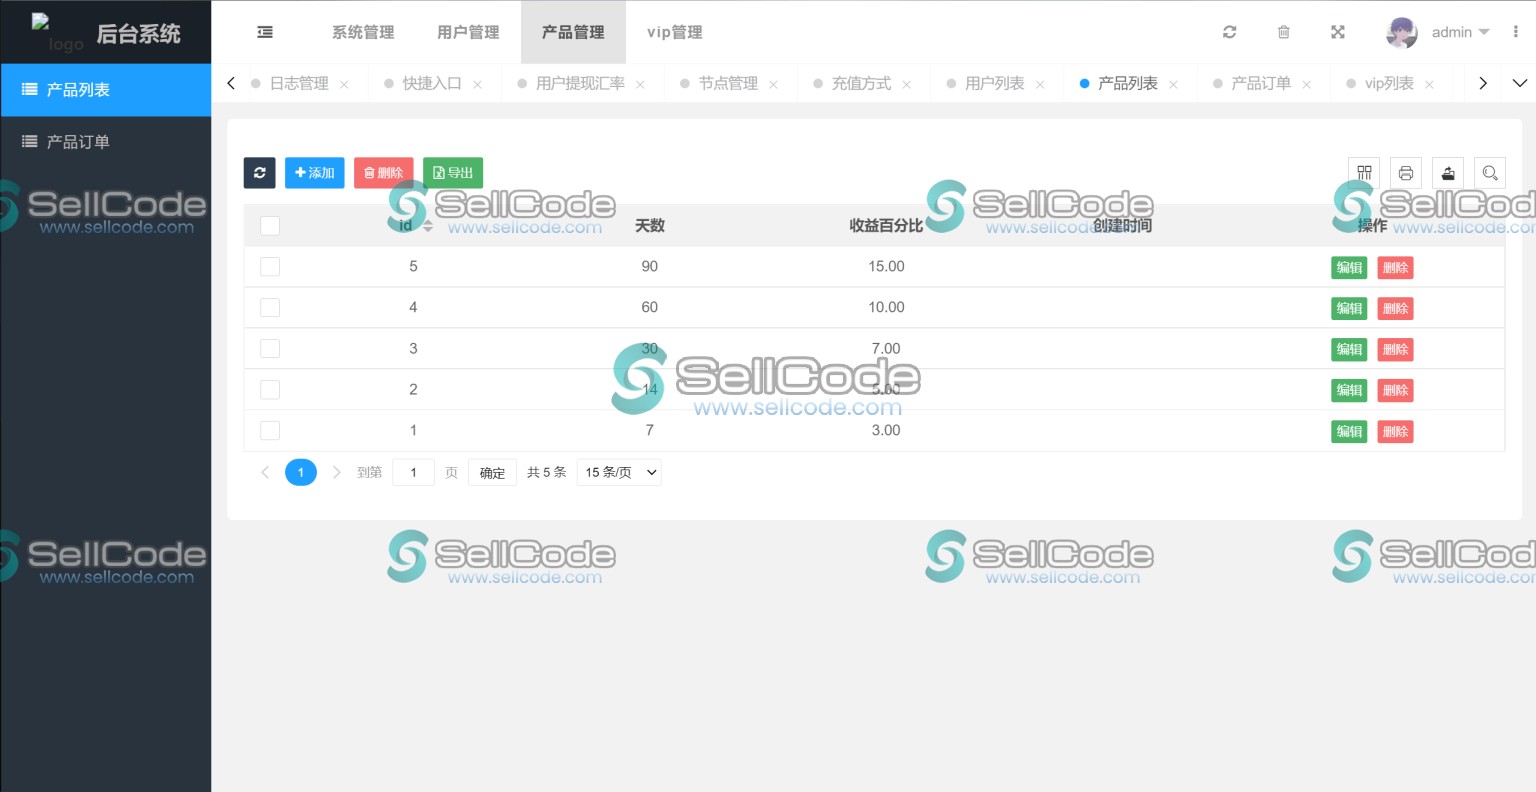The height and width of the screenshot is (792, 1536).
Task: Click the green 导出 button
Action: coord(453,173)
